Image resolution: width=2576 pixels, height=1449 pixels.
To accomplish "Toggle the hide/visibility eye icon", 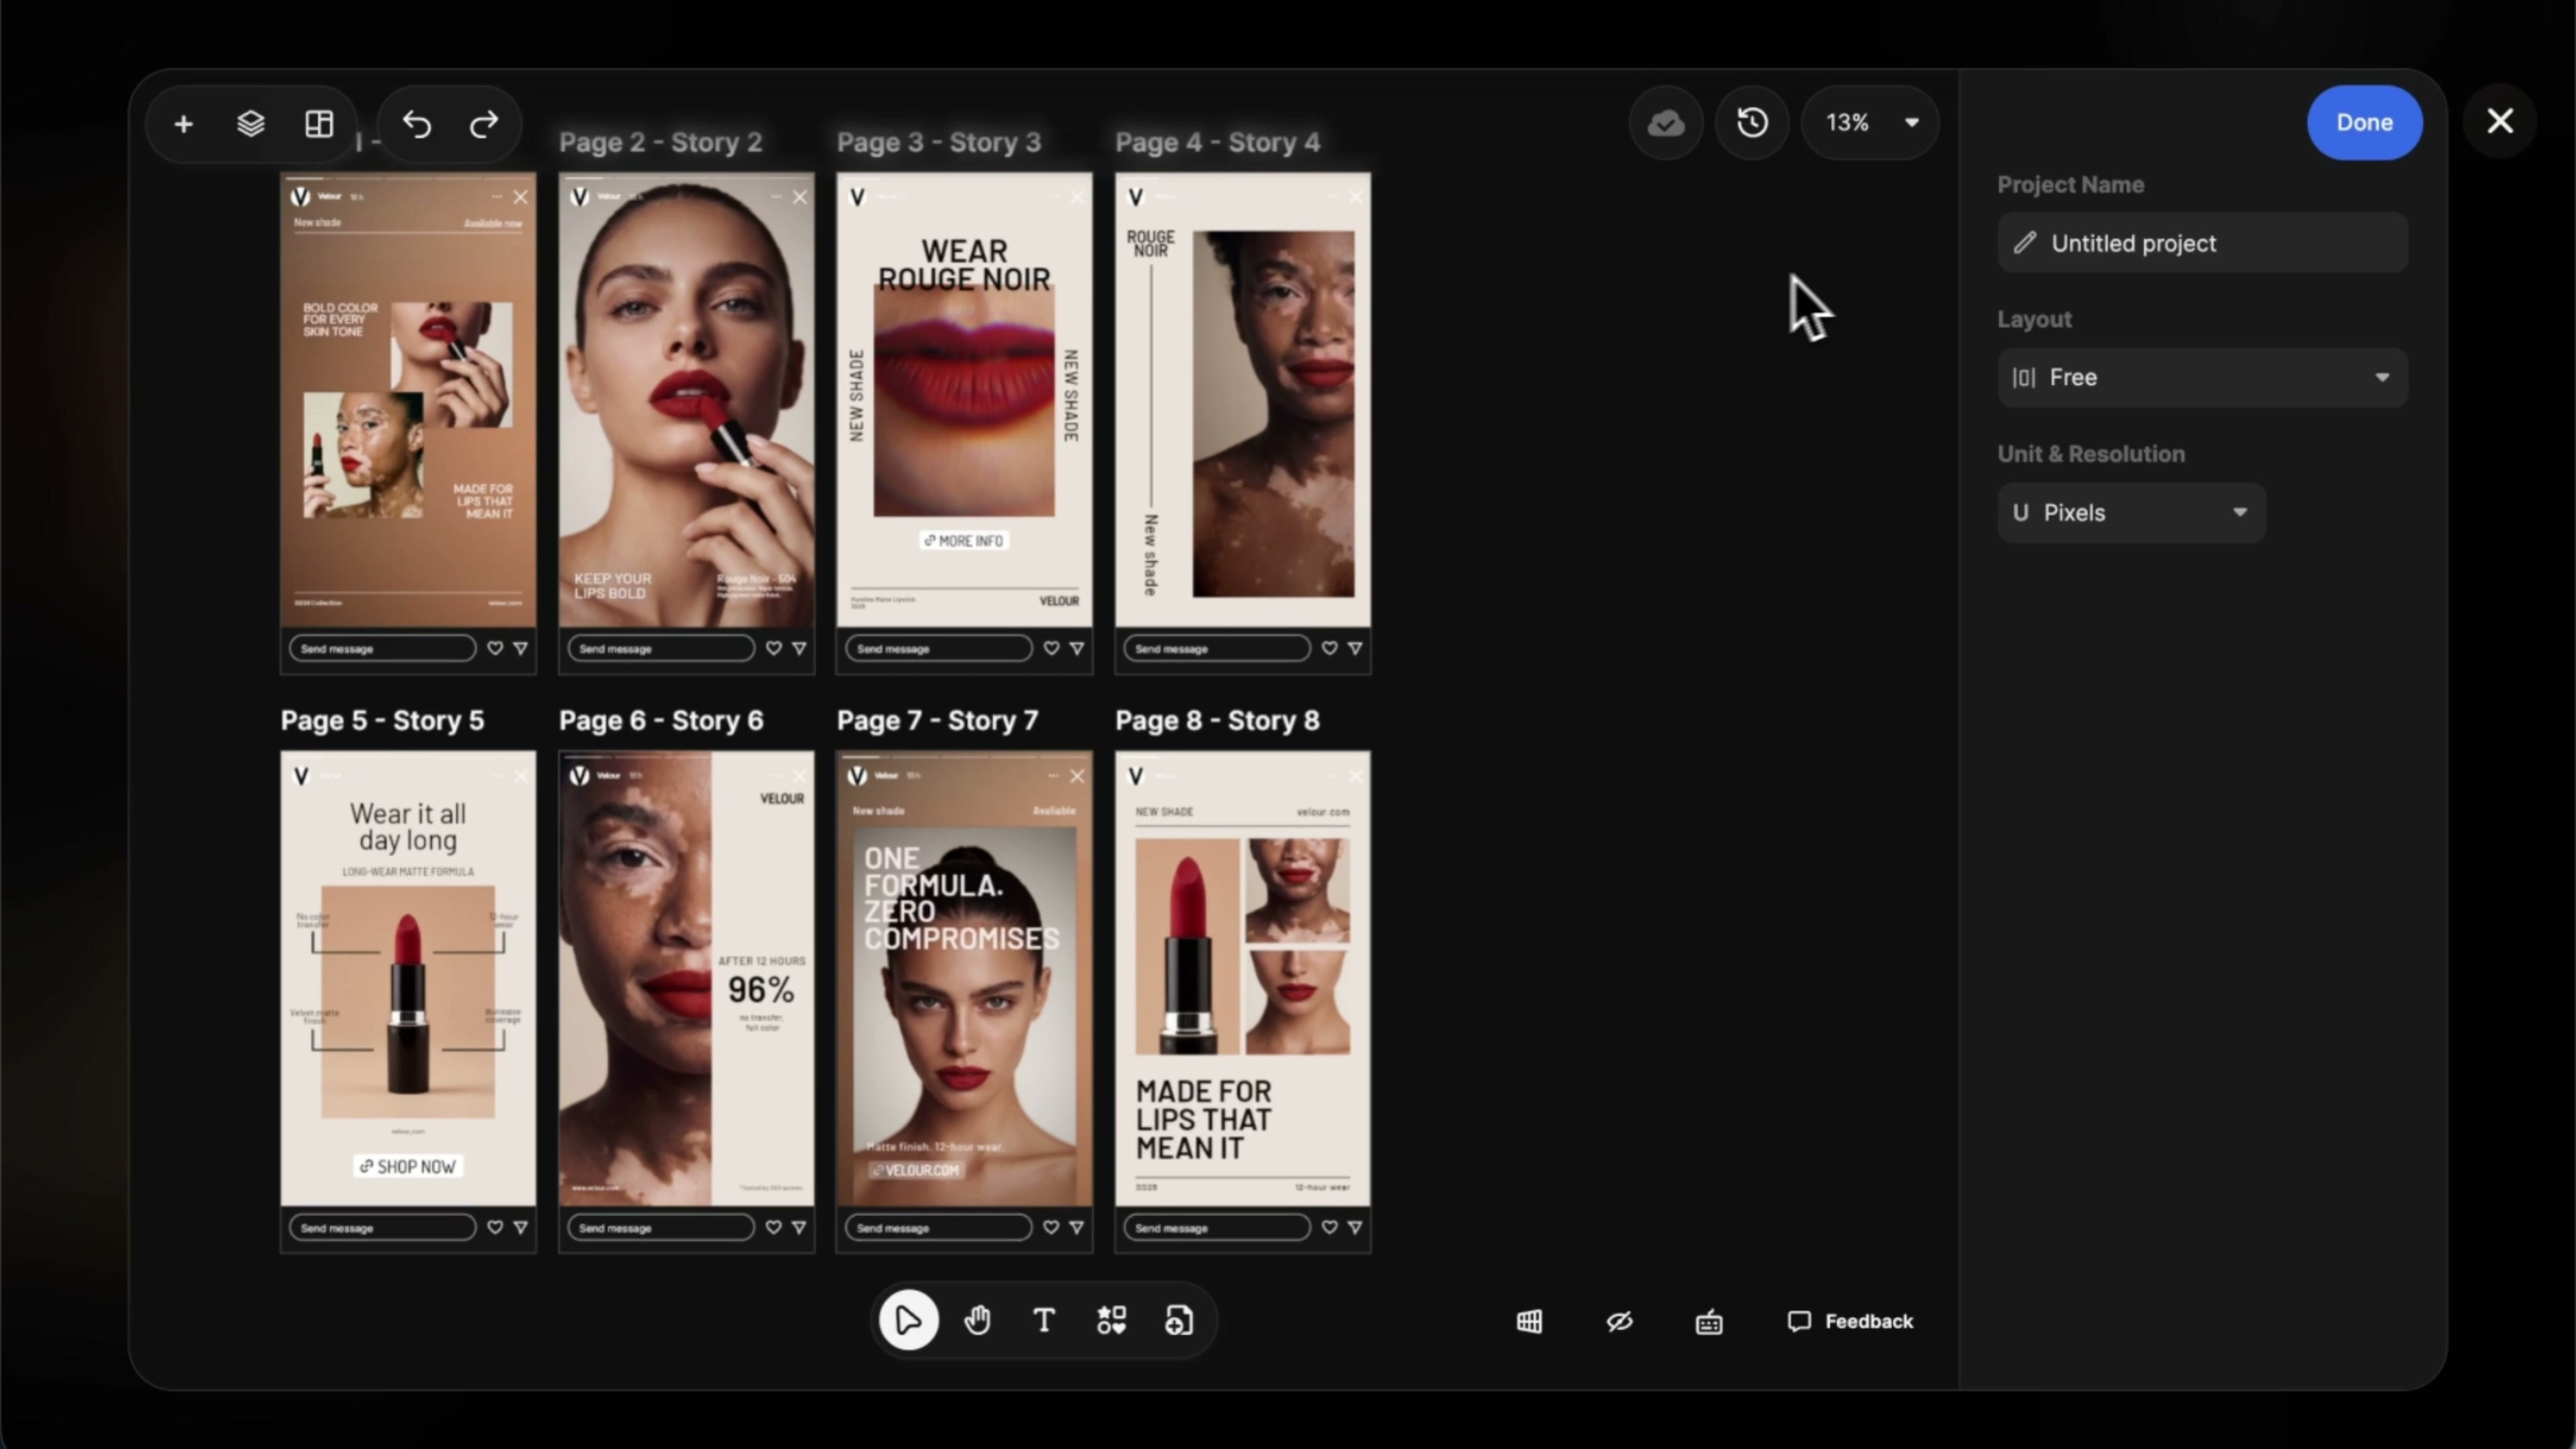I will 1619,1322.
